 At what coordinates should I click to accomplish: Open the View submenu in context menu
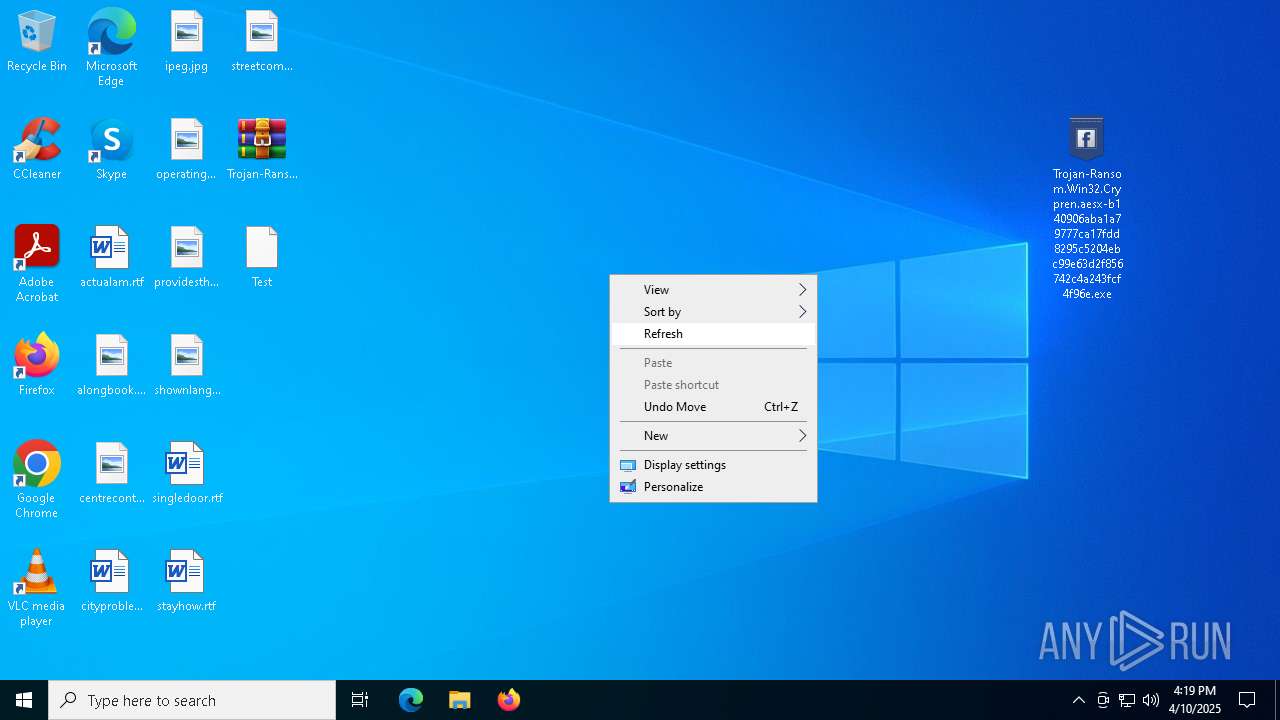pos(713,290)
